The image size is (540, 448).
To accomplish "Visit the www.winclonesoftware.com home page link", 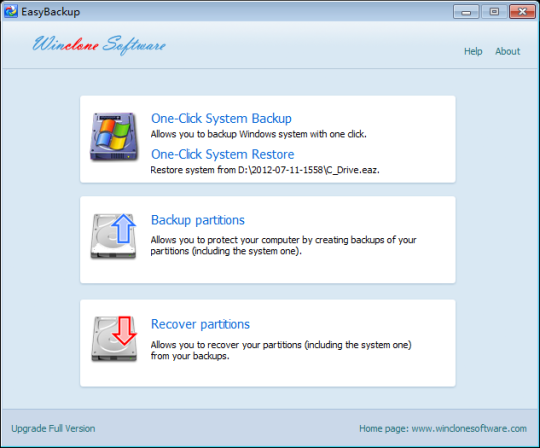I will coord(469,428).
